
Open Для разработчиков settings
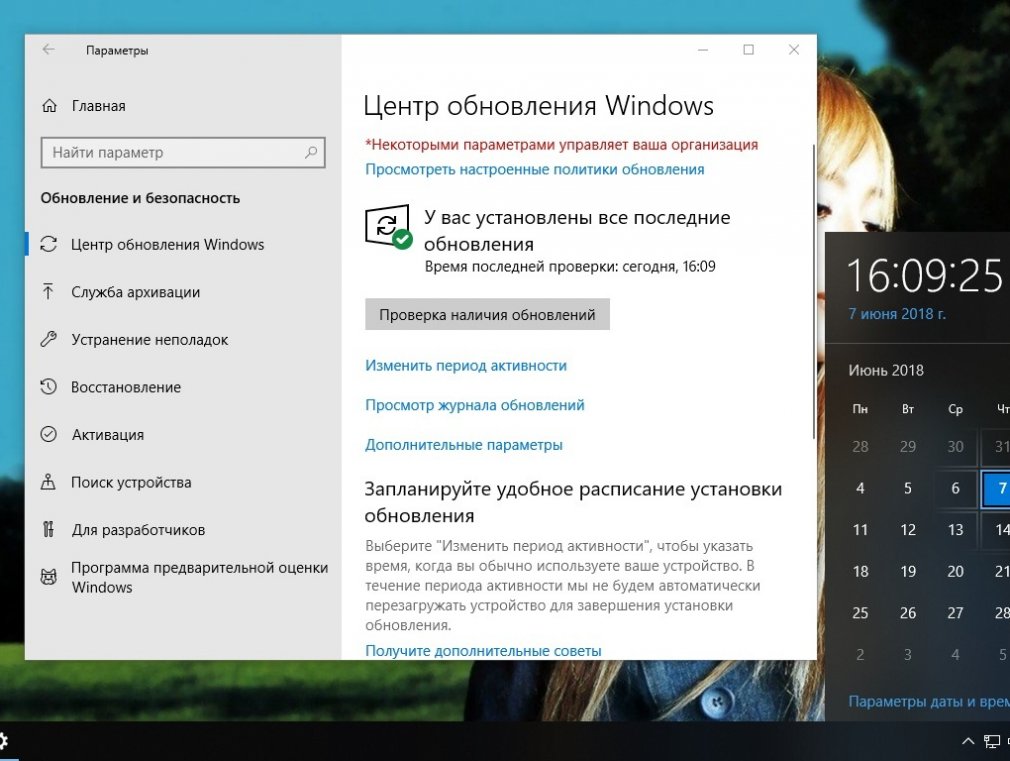(183, 530)
